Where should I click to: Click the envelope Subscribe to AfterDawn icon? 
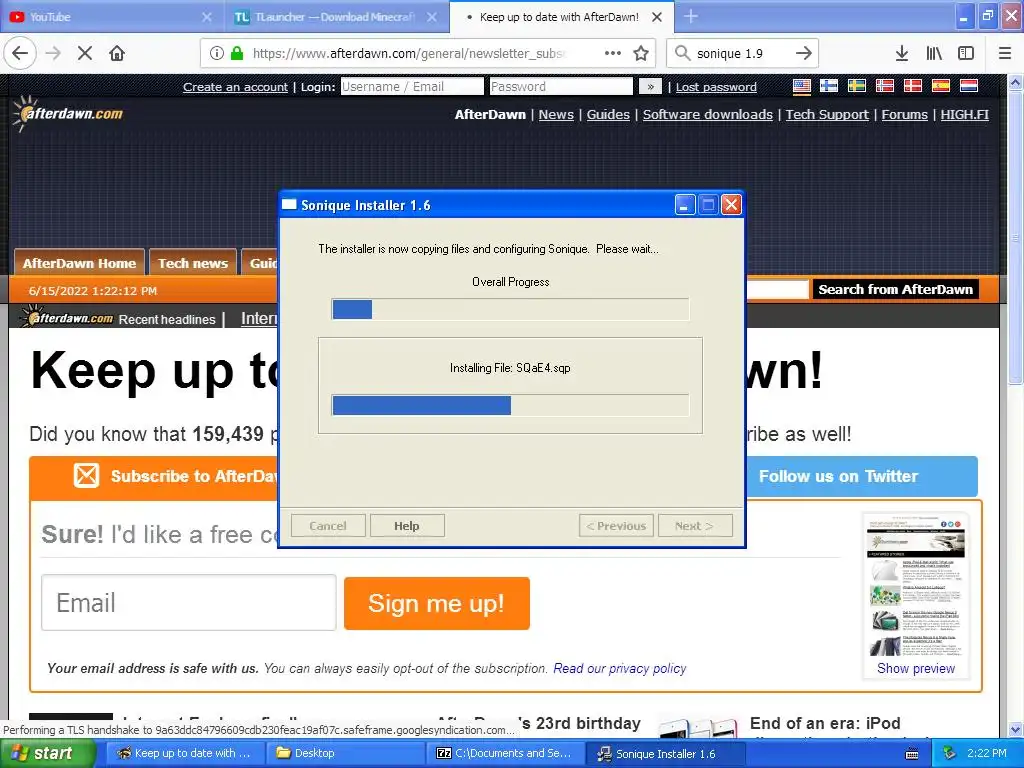coord(86,475)
